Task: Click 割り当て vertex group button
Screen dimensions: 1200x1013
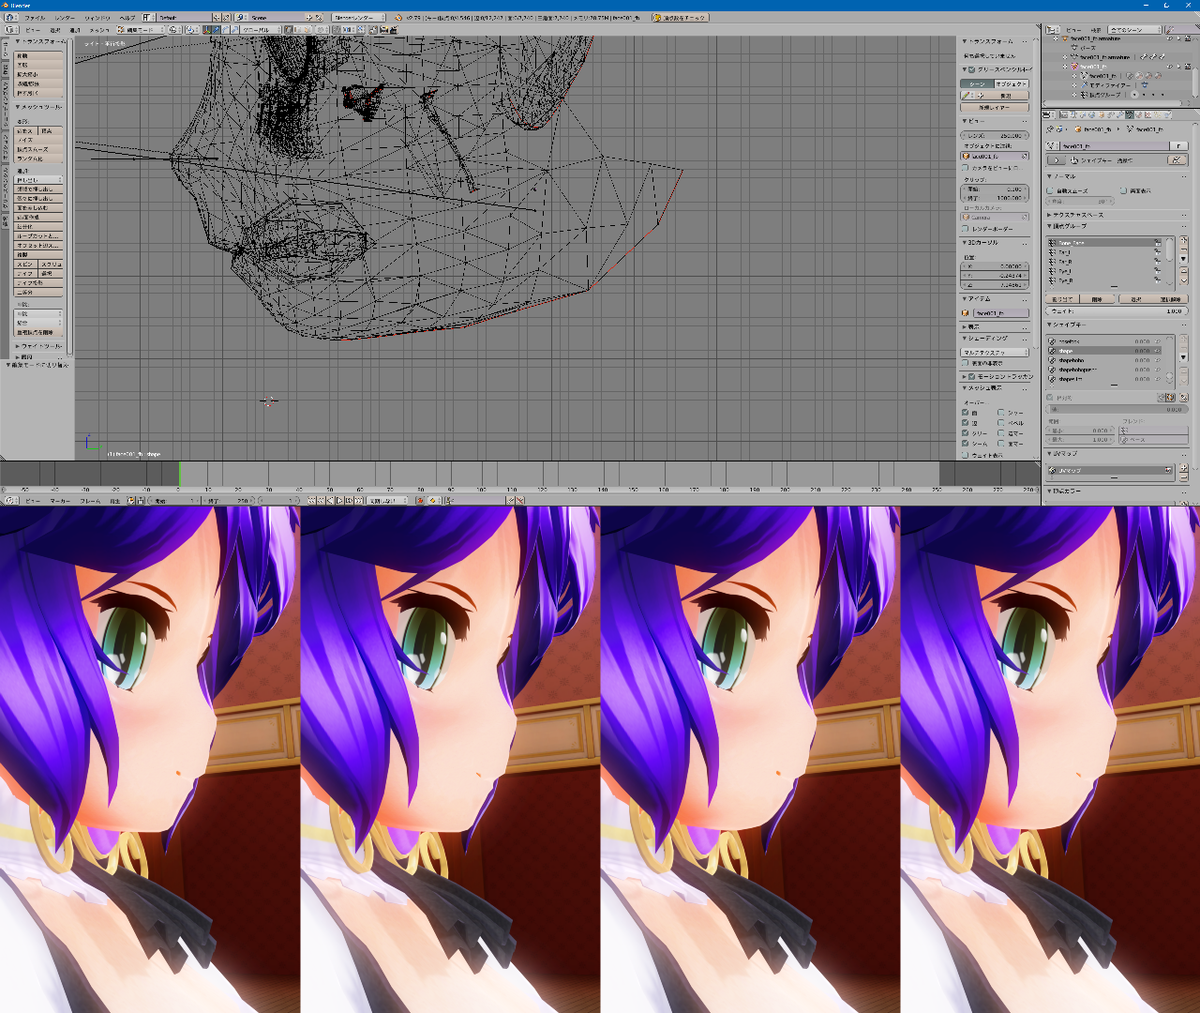Action: point(1062,299)
